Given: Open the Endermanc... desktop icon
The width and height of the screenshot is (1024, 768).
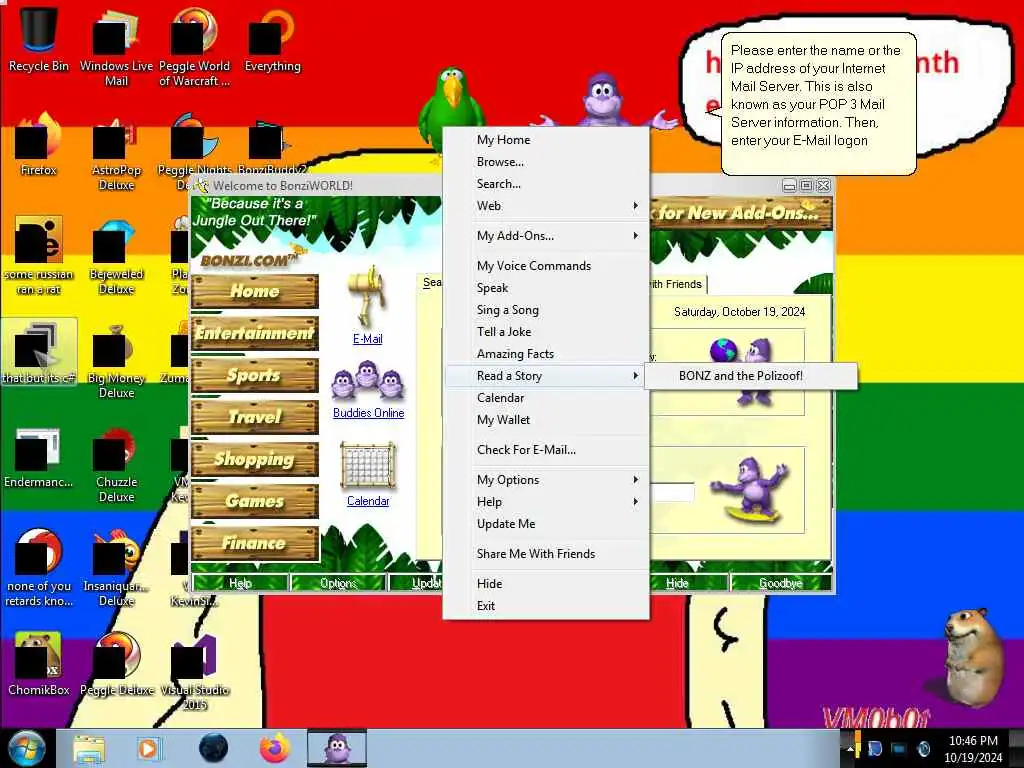Looking at the screenshot, I should pos(39,457).
